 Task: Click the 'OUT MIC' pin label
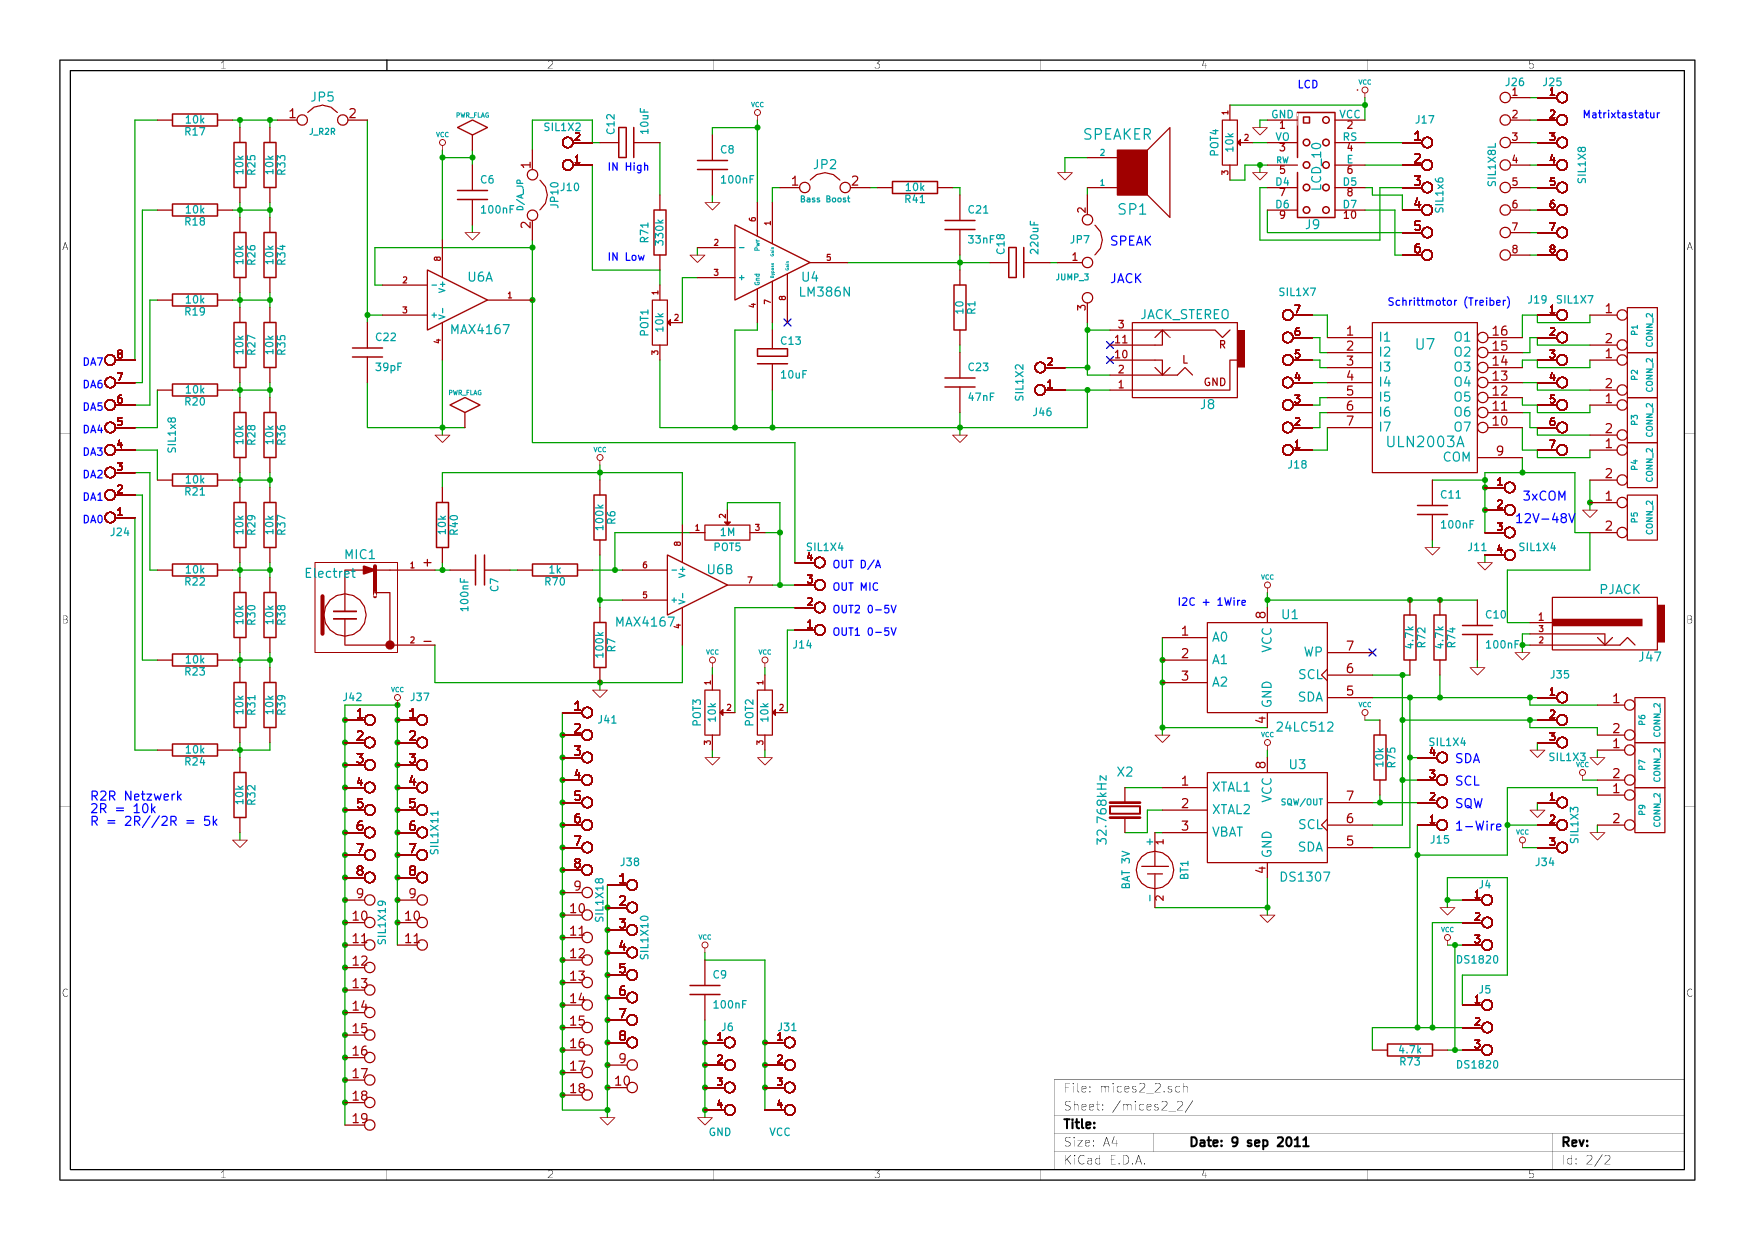click(856, 587)
